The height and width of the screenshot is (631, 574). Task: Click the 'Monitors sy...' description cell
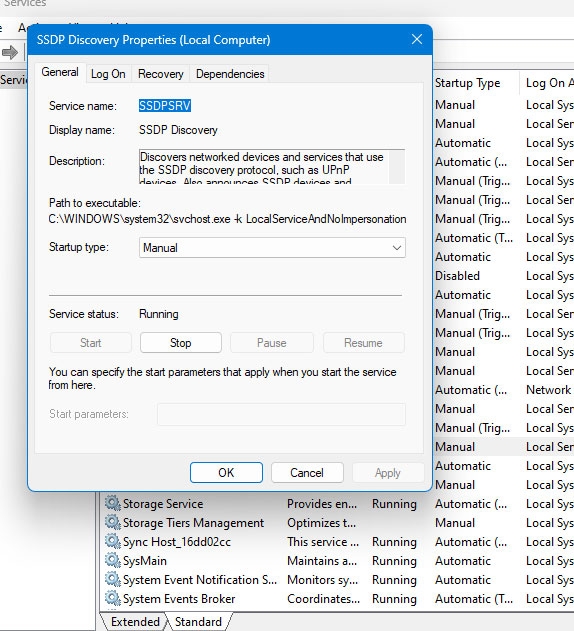tap(322, 579)
